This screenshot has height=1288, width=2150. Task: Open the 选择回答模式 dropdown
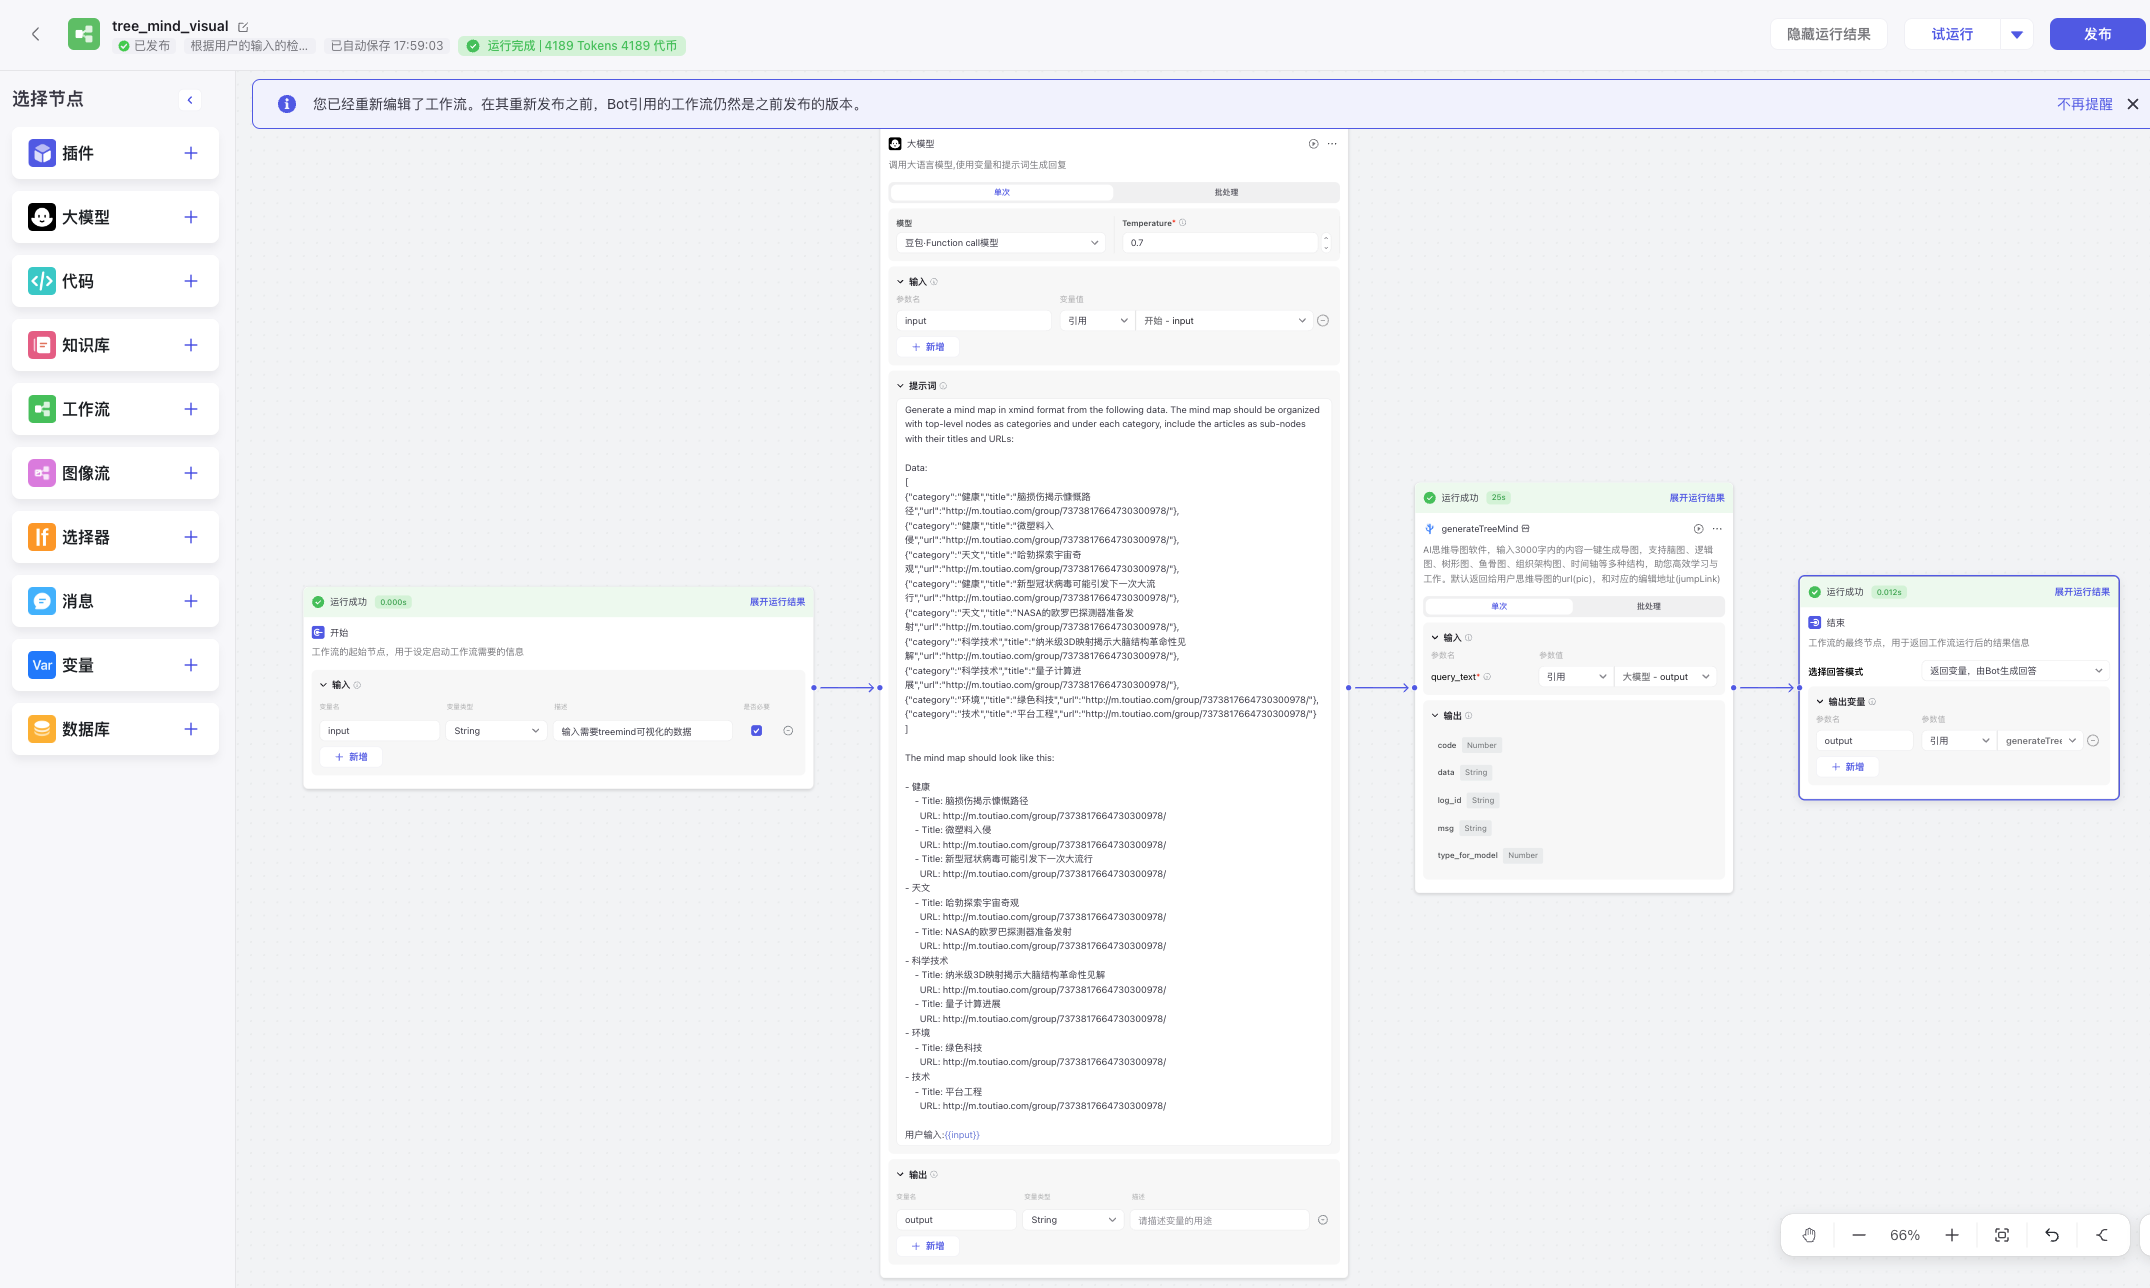[x=2015, y=671]
